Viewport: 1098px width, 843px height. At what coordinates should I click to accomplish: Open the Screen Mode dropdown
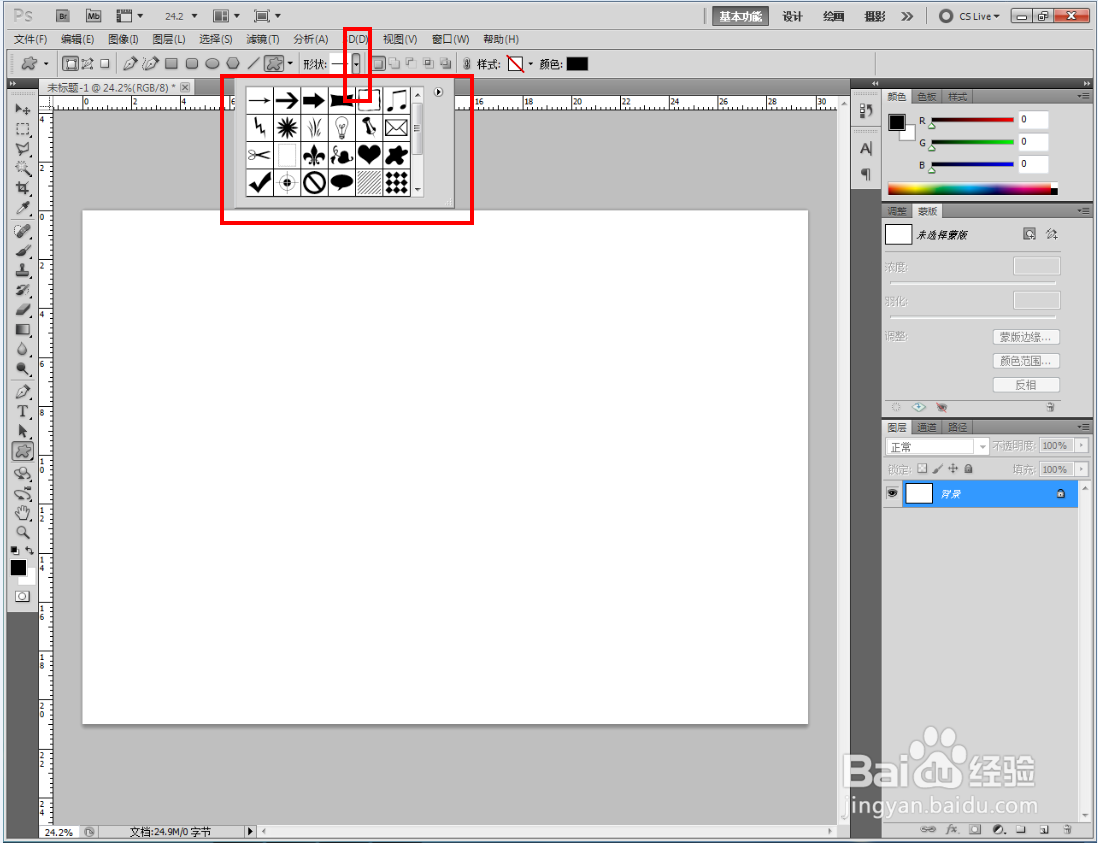[x=267, y=15]
